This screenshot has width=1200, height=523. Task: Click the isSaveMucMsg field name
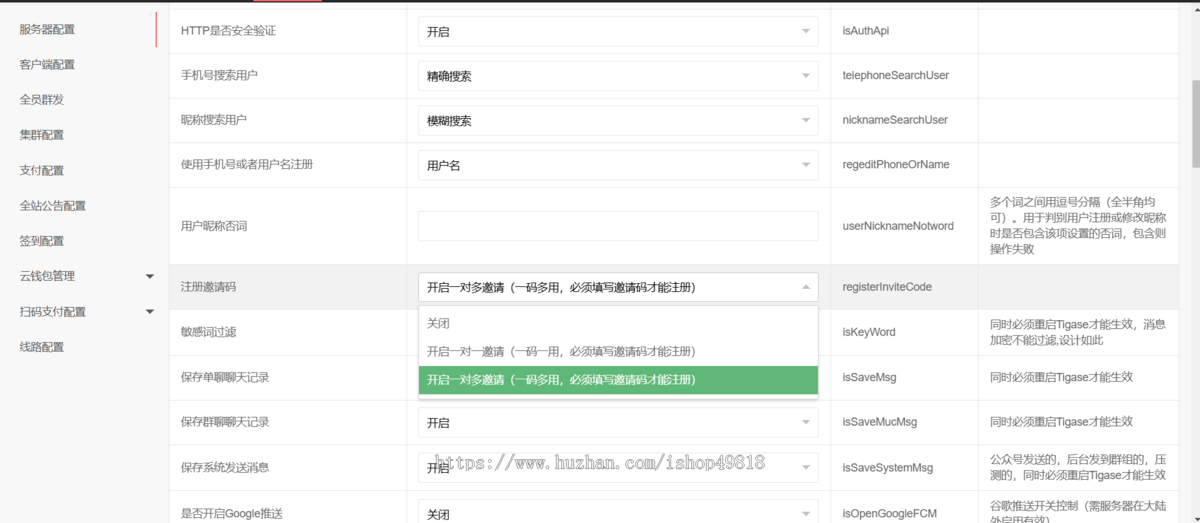[880, 422]
